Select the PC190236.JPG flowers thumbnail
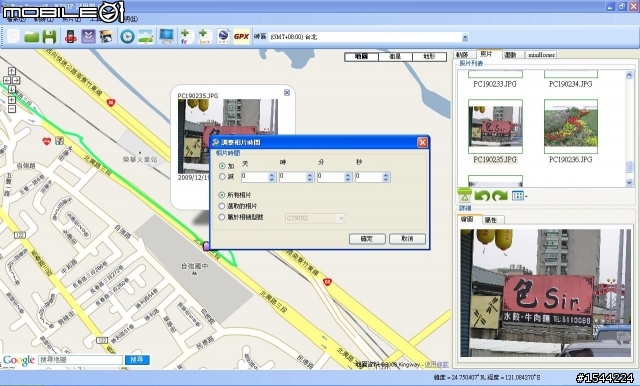Screen dimensions: 640x386 point(571,126)
